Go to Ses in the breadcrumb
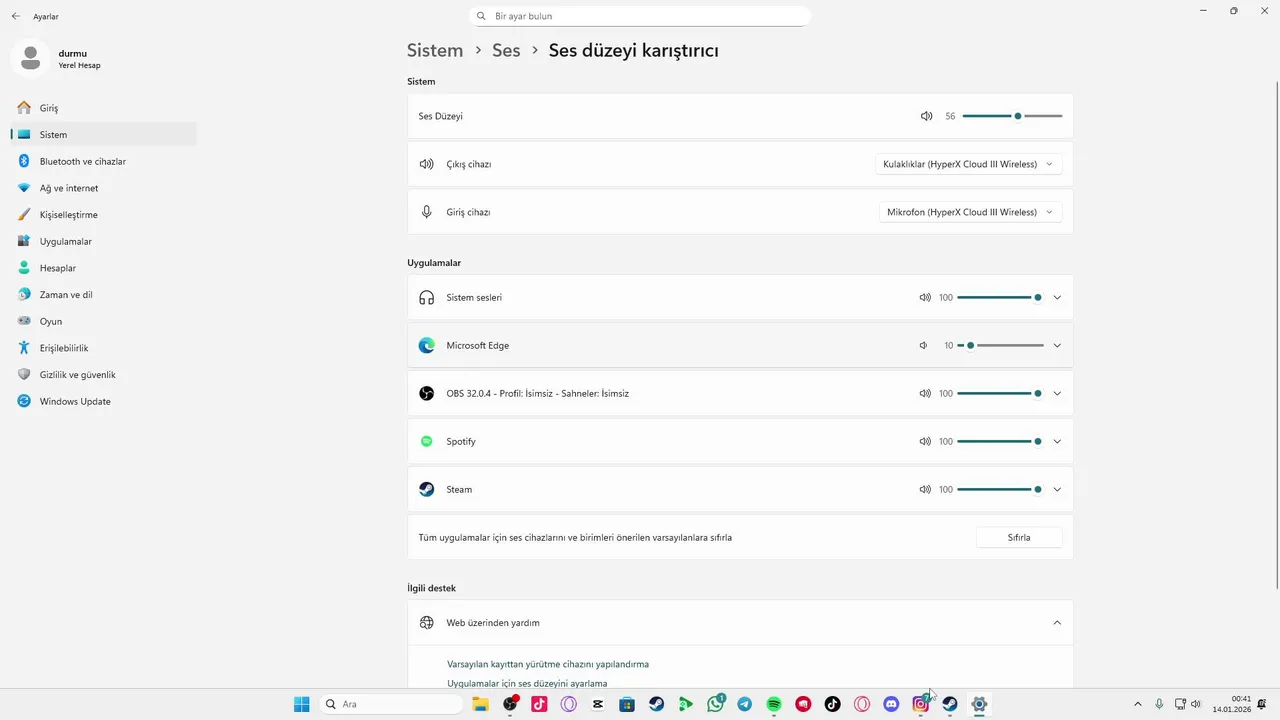This screenshot has width=1280, height=720. tap(506, 50)
